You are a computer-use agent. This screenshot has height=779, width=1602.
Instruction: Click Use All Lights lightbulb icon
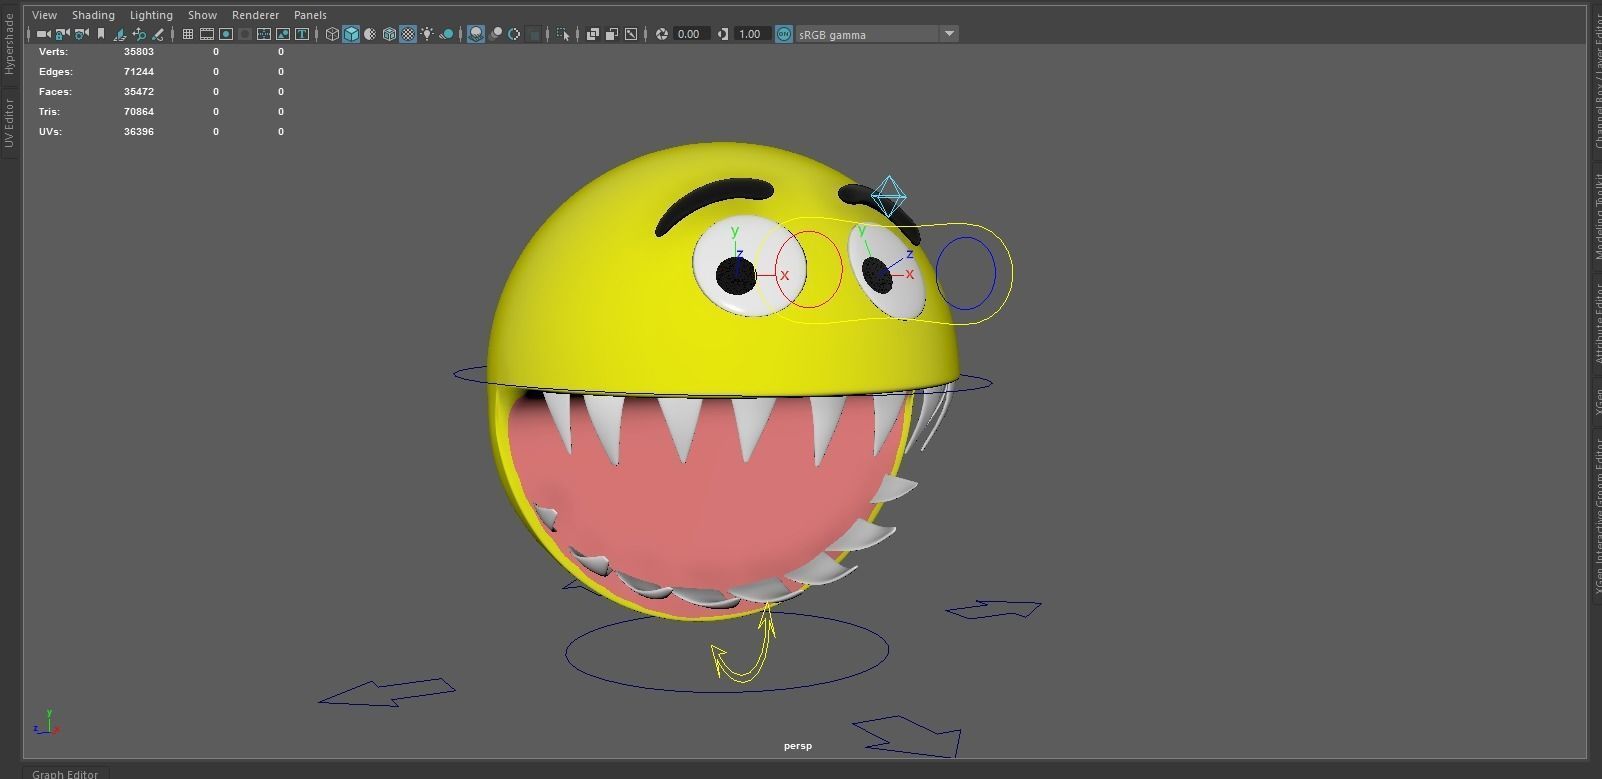point(427,34)
